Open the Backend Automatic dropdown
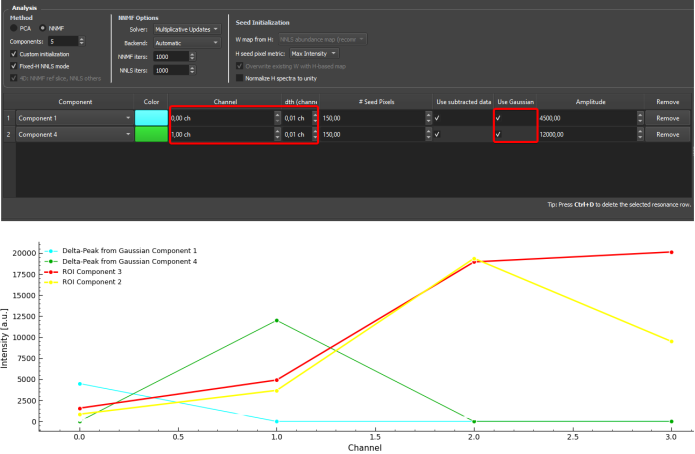Image resolution: width=695 pixels, height=454 pixels. (x=187, y=43)
